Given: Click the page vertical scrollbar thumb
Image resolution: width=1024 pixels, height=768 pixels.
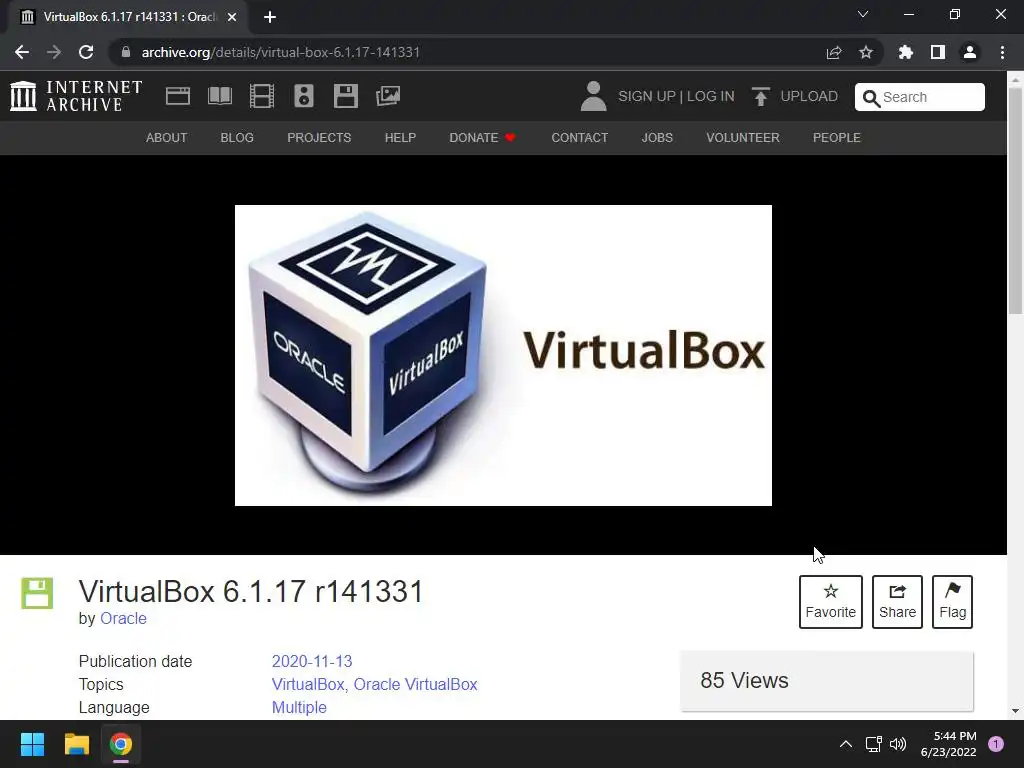Looking at the screenshot, I should click(1015, 201).
